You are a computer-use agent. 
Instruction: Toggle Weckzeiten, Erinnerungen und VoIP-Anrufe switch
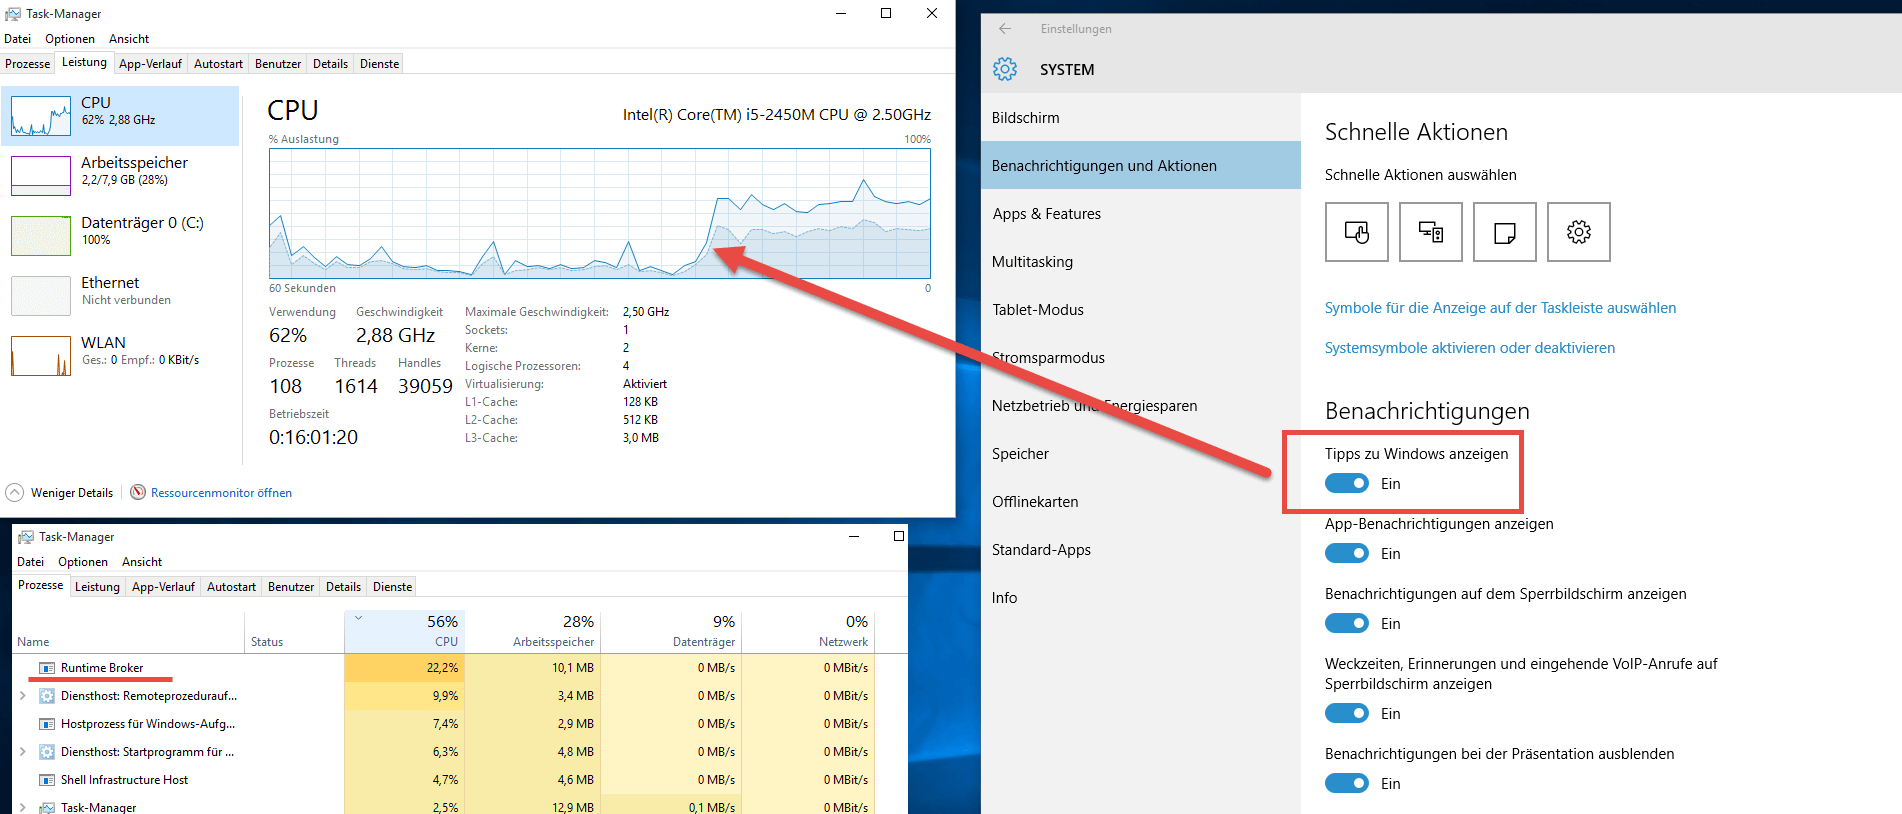pyautogui.click(x=1346, y=713)
